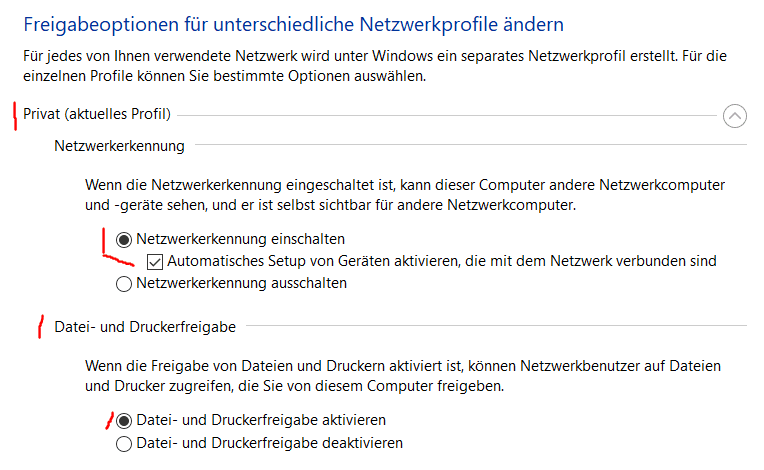764x470 pixels.
Task: Select the "Netzwerkerkennung ausschalten" radio button
Action: [124, 283]
